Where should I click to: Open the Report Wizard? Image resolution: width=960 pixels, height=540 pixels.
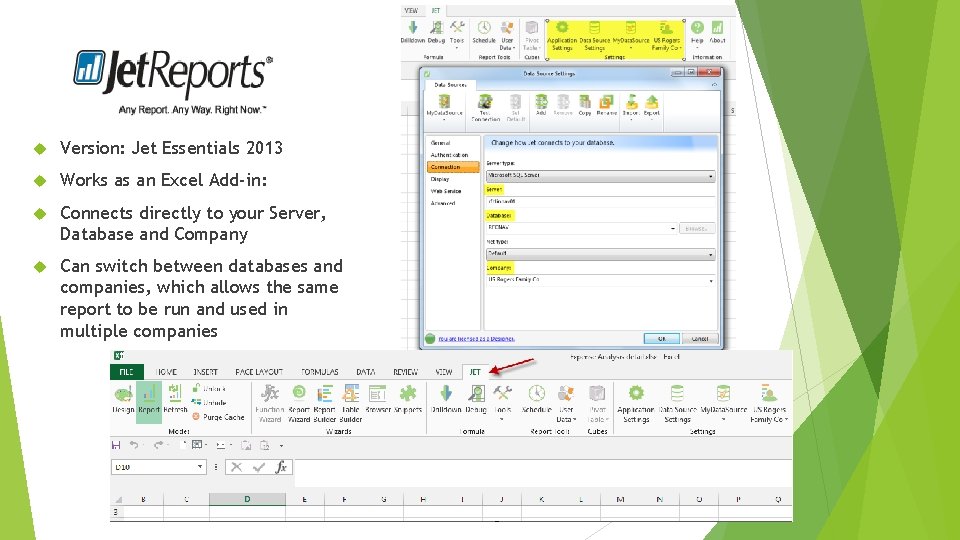click(x=299, y=404)
